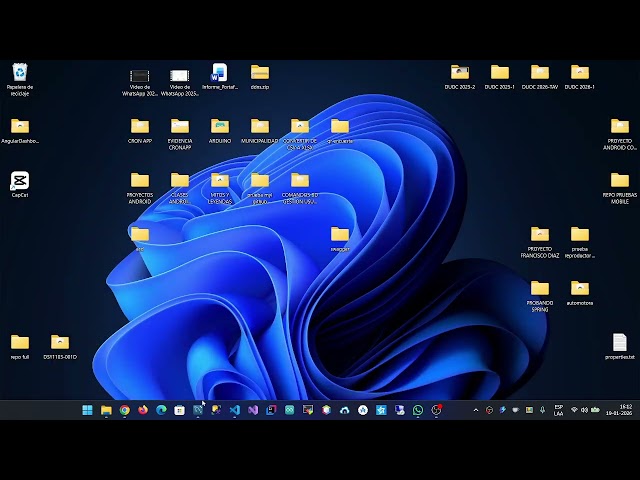The width and height of the screenshot is (640, 480).
Task: Click the ESP LAA language indicator
Action: (558, 410)
